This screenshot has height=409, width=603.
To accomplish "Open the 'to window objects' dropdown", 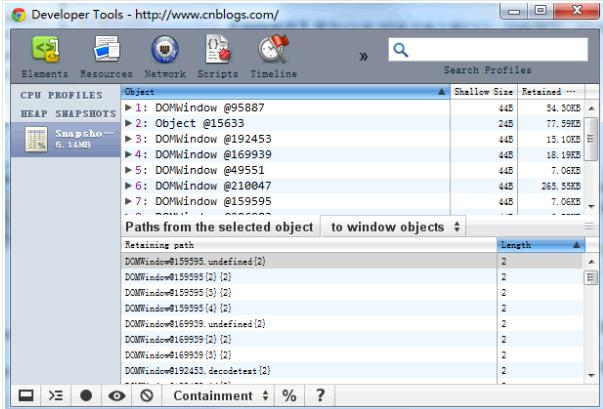I will (396, 227).
